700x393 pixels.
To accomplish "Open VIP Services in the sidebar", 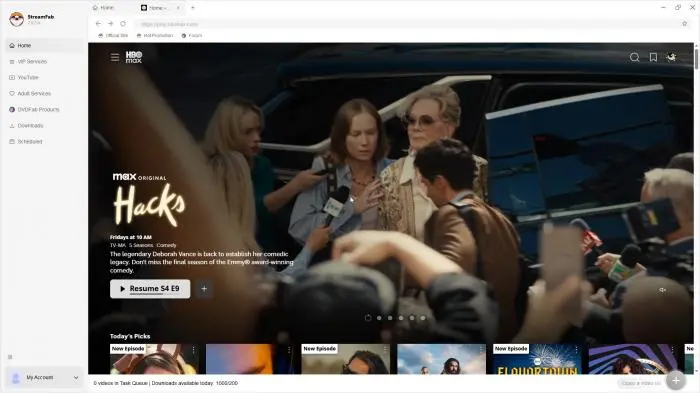I will click(x=44, y=62).
